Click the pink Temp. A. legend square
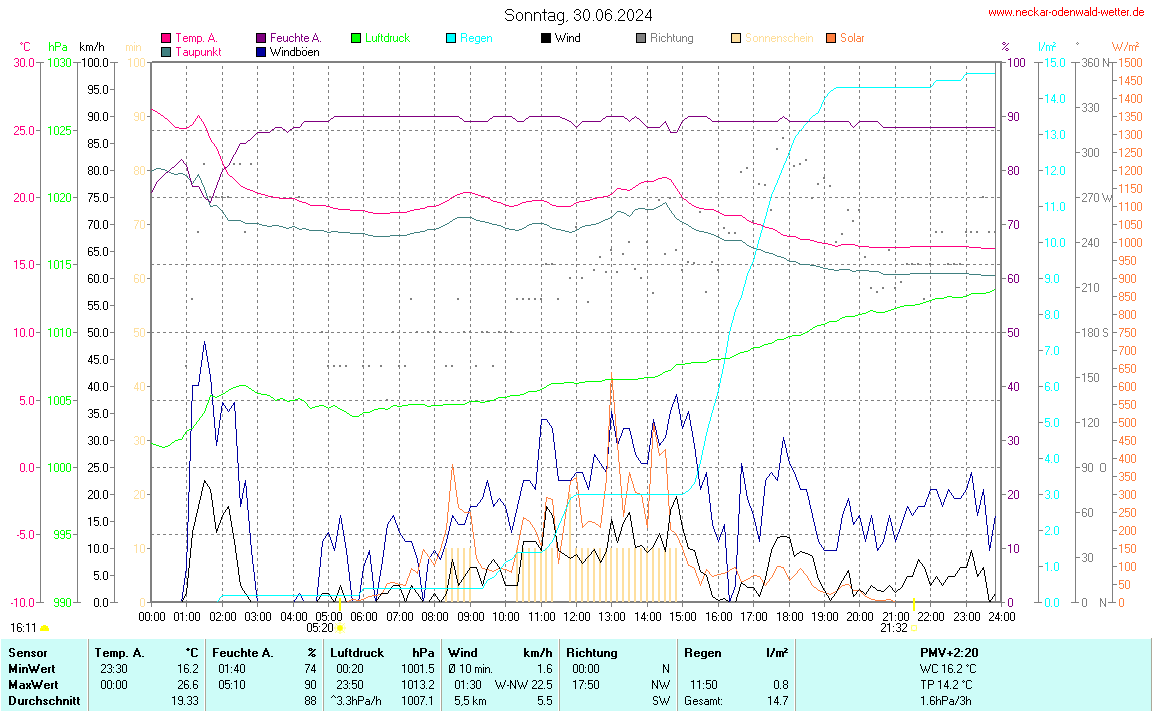The width and height of the screenshot is (1152, 711). [x=166, y=38]
